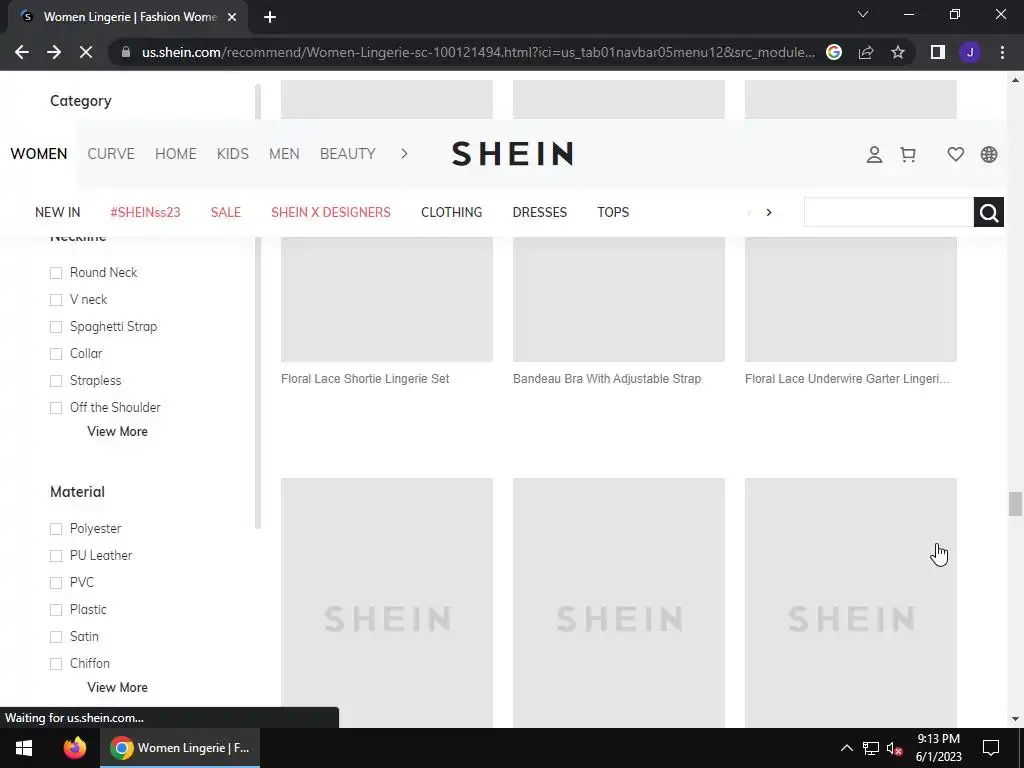Image resolution: width=1024 pixels, height=768 pixels.
Task: Click the SHEIN logo to go home
Action: (x=513, y=153)
